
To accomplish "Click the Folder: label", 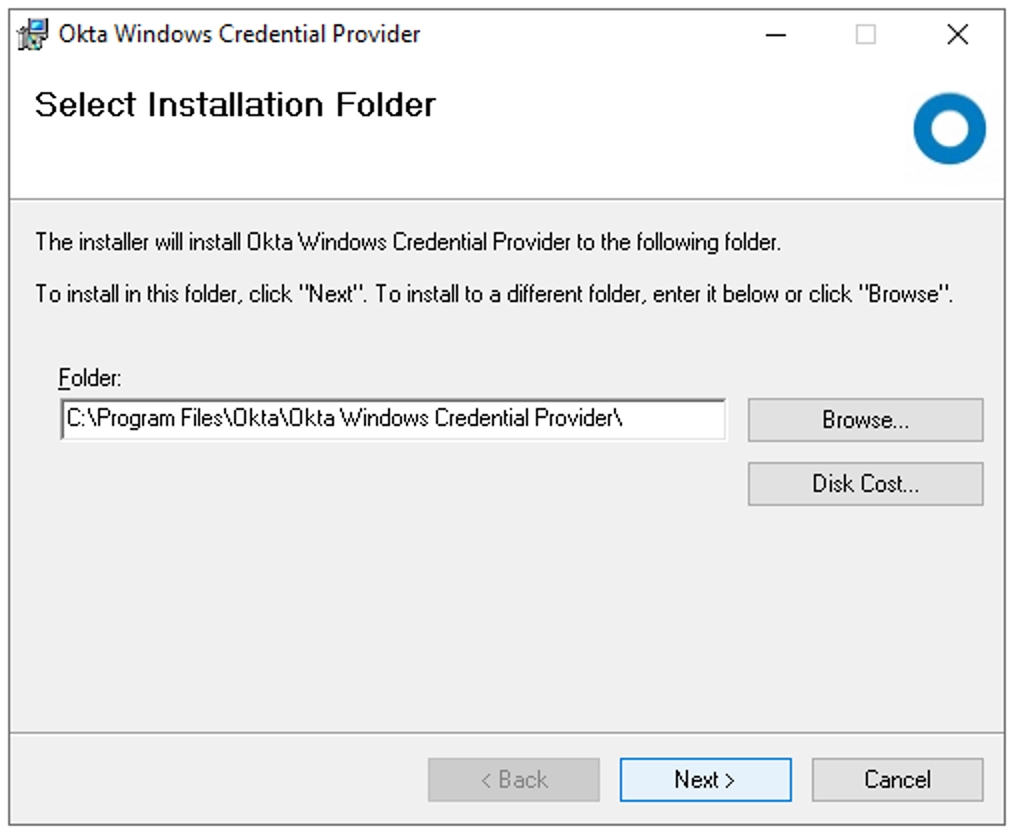I will pyautogui.click(x=90, y=378).
